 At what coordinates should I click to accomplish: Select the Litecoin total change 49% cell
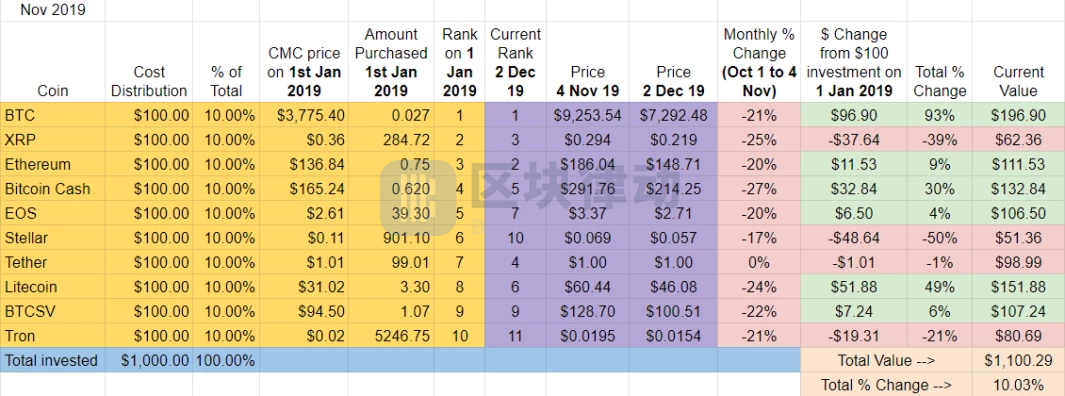(x=940, y=287)
